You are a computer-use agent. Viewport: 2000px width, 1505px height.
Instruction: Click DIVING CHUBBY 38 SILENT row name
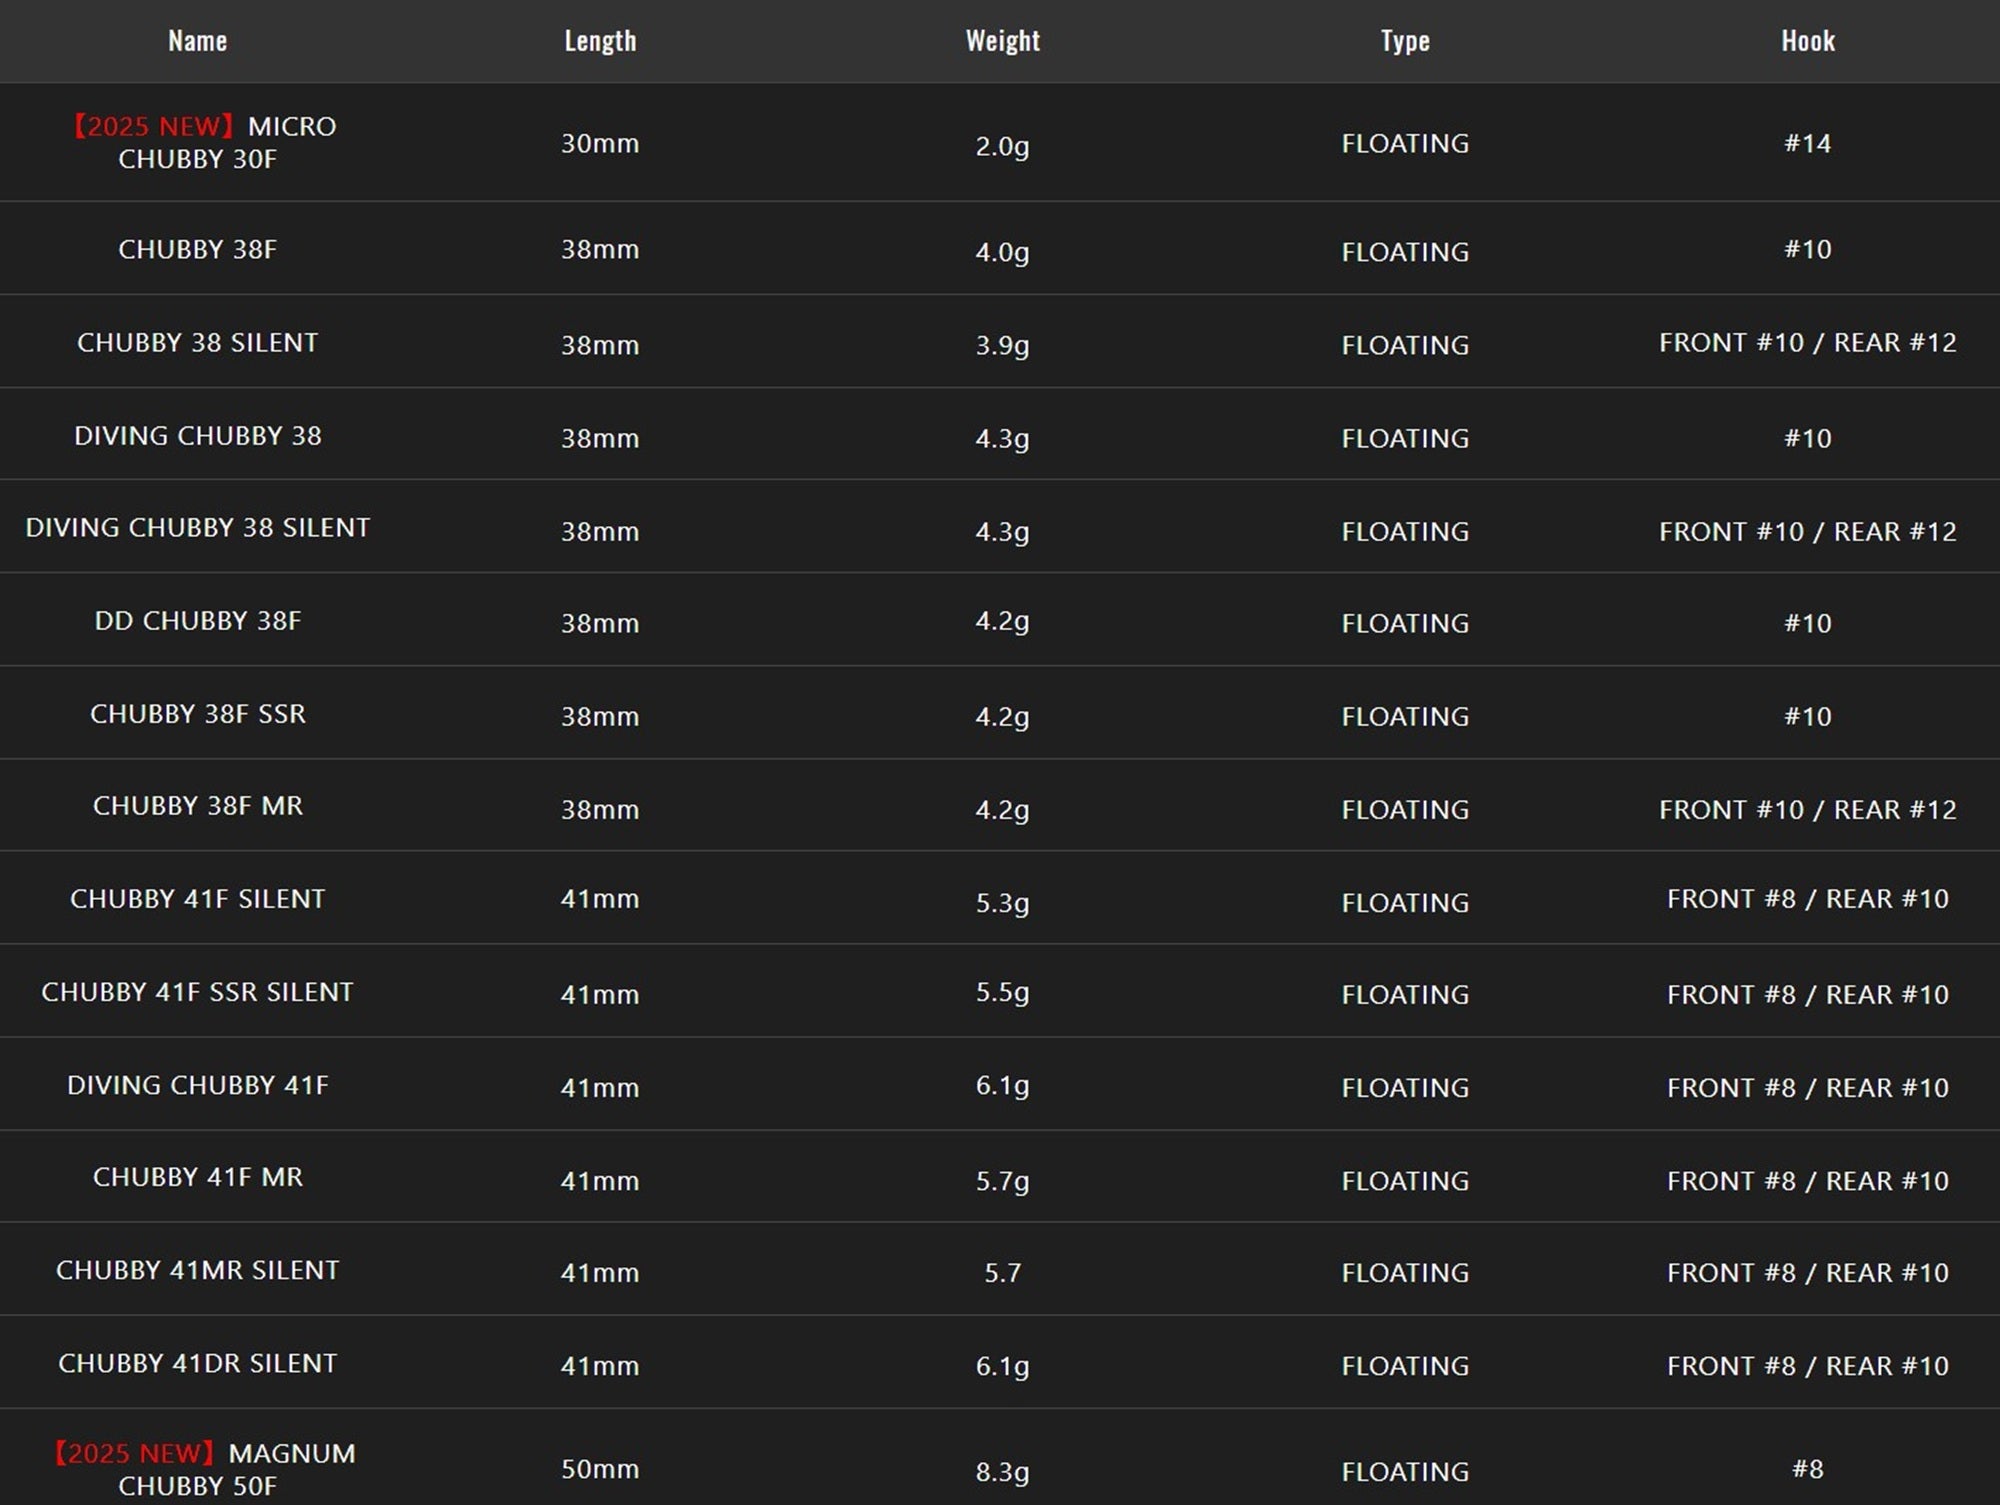point(197,527)
